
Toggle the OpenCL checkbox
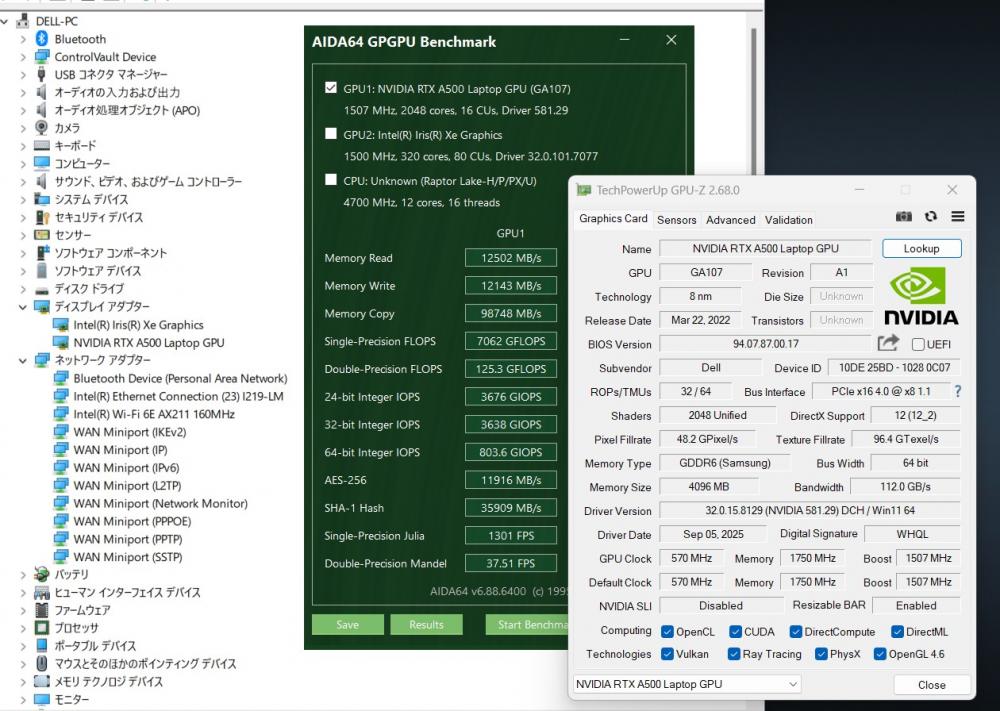pos(667,631)
